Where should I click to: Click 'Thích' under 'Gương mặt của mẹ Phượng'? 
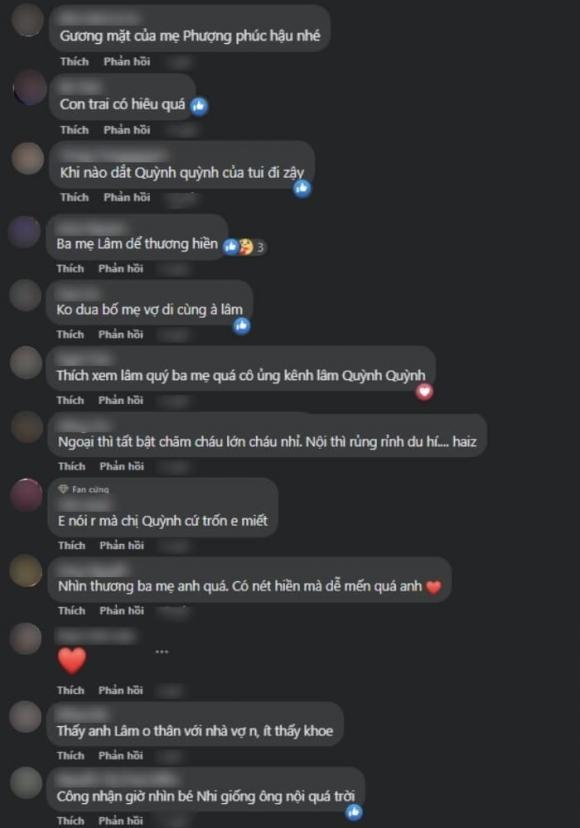coord(74,61)
